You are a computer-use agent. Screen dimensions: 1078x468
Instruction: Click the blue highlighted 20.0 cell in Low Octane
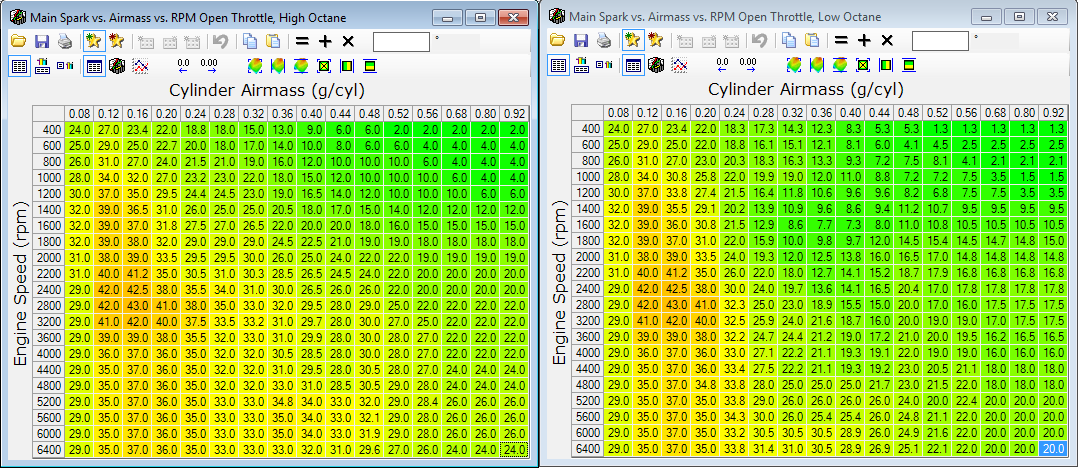pos(1050,450)
